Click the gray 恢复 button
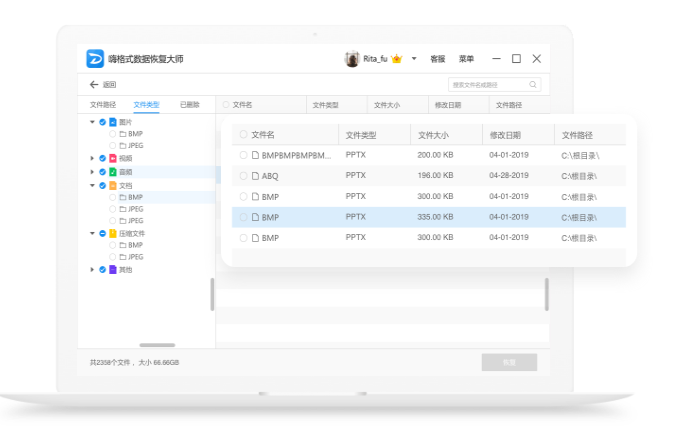The image size is (685, 430). (509, 362)
